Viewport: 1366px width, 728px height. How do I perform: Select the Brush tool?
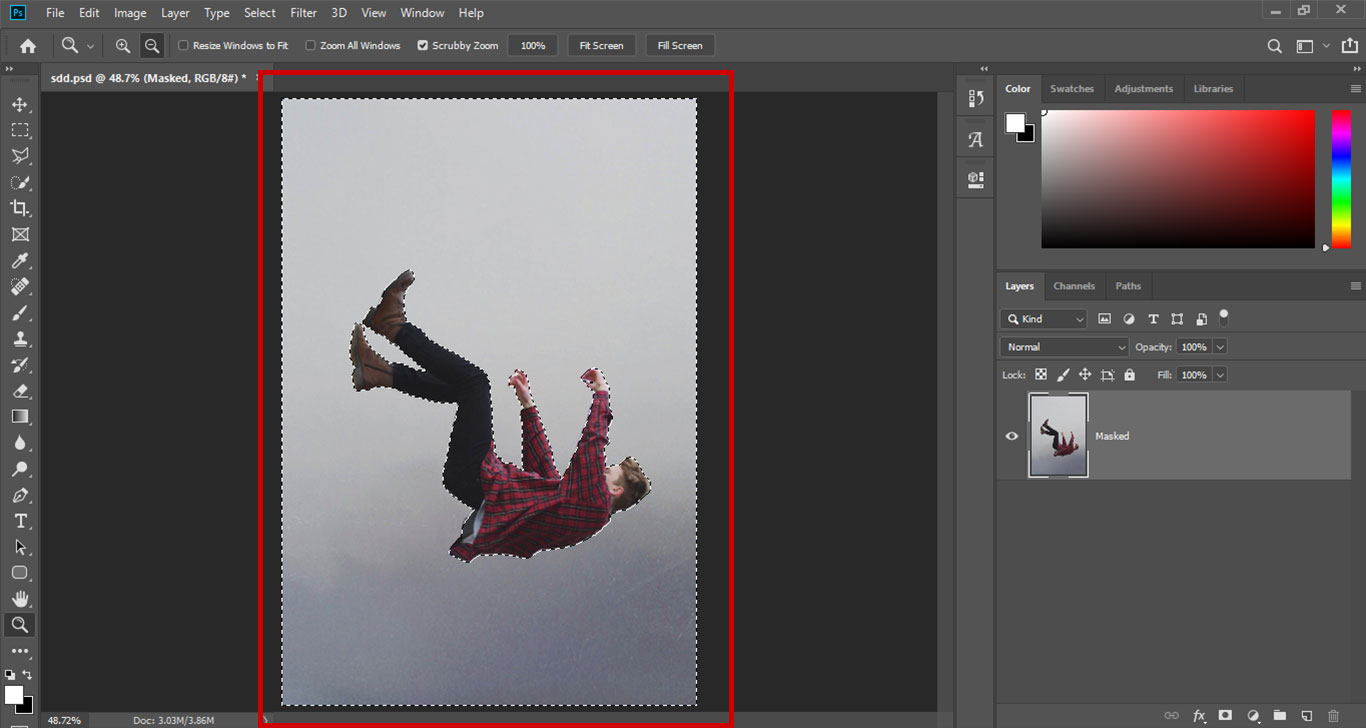coord(20,312)
